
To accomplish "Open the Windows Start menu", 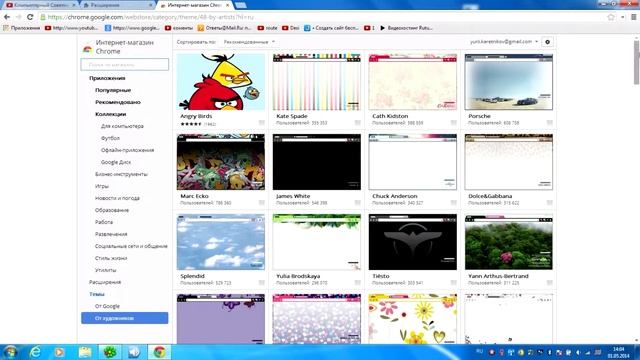I will coord(10,352).
